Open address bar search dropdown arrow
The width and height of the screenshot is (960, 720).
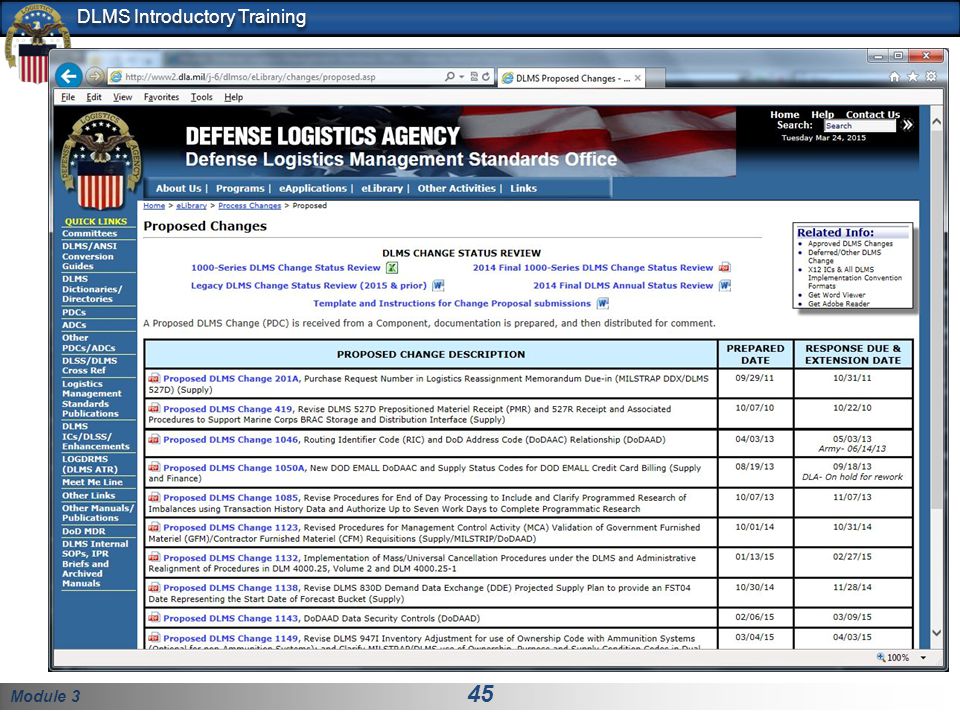pyautogui.click(x=461, y=77)
